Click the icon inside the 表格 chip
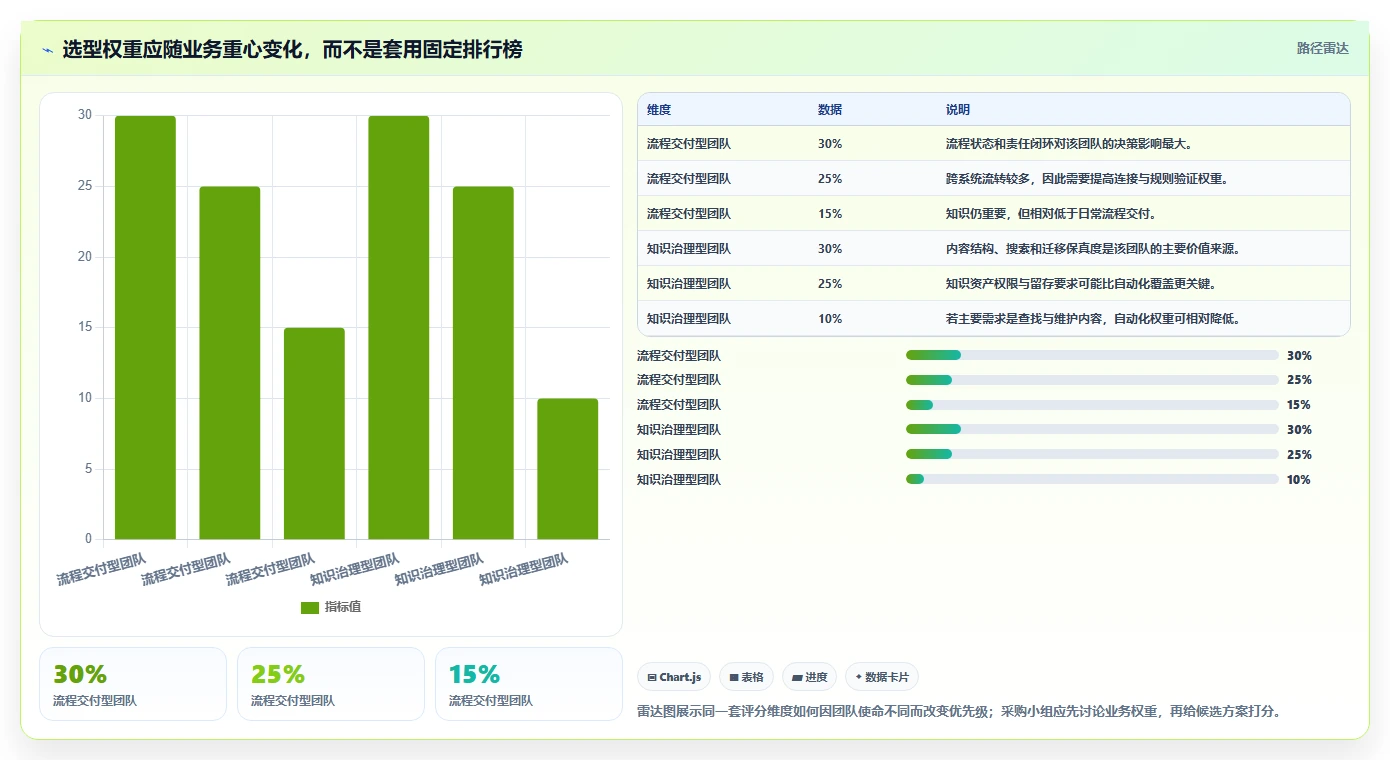Image resolution: width=1390 pixels, height=760 pixels. coord(734,678)
